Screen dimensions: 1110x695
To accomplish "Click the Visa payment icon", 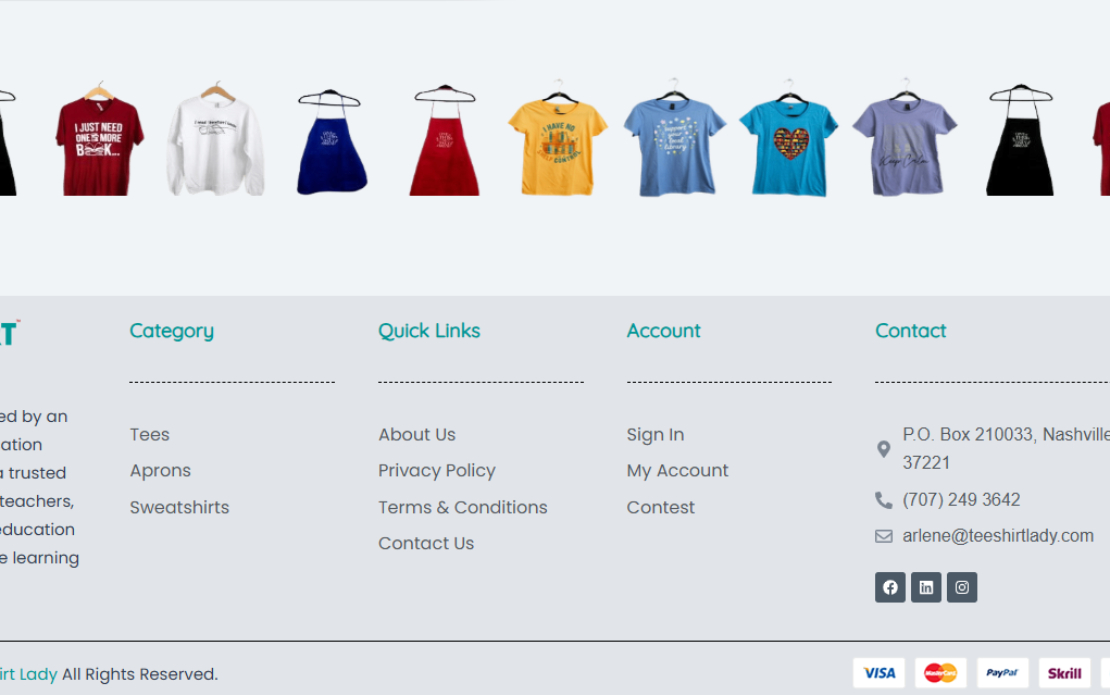I will pos(879,672).
